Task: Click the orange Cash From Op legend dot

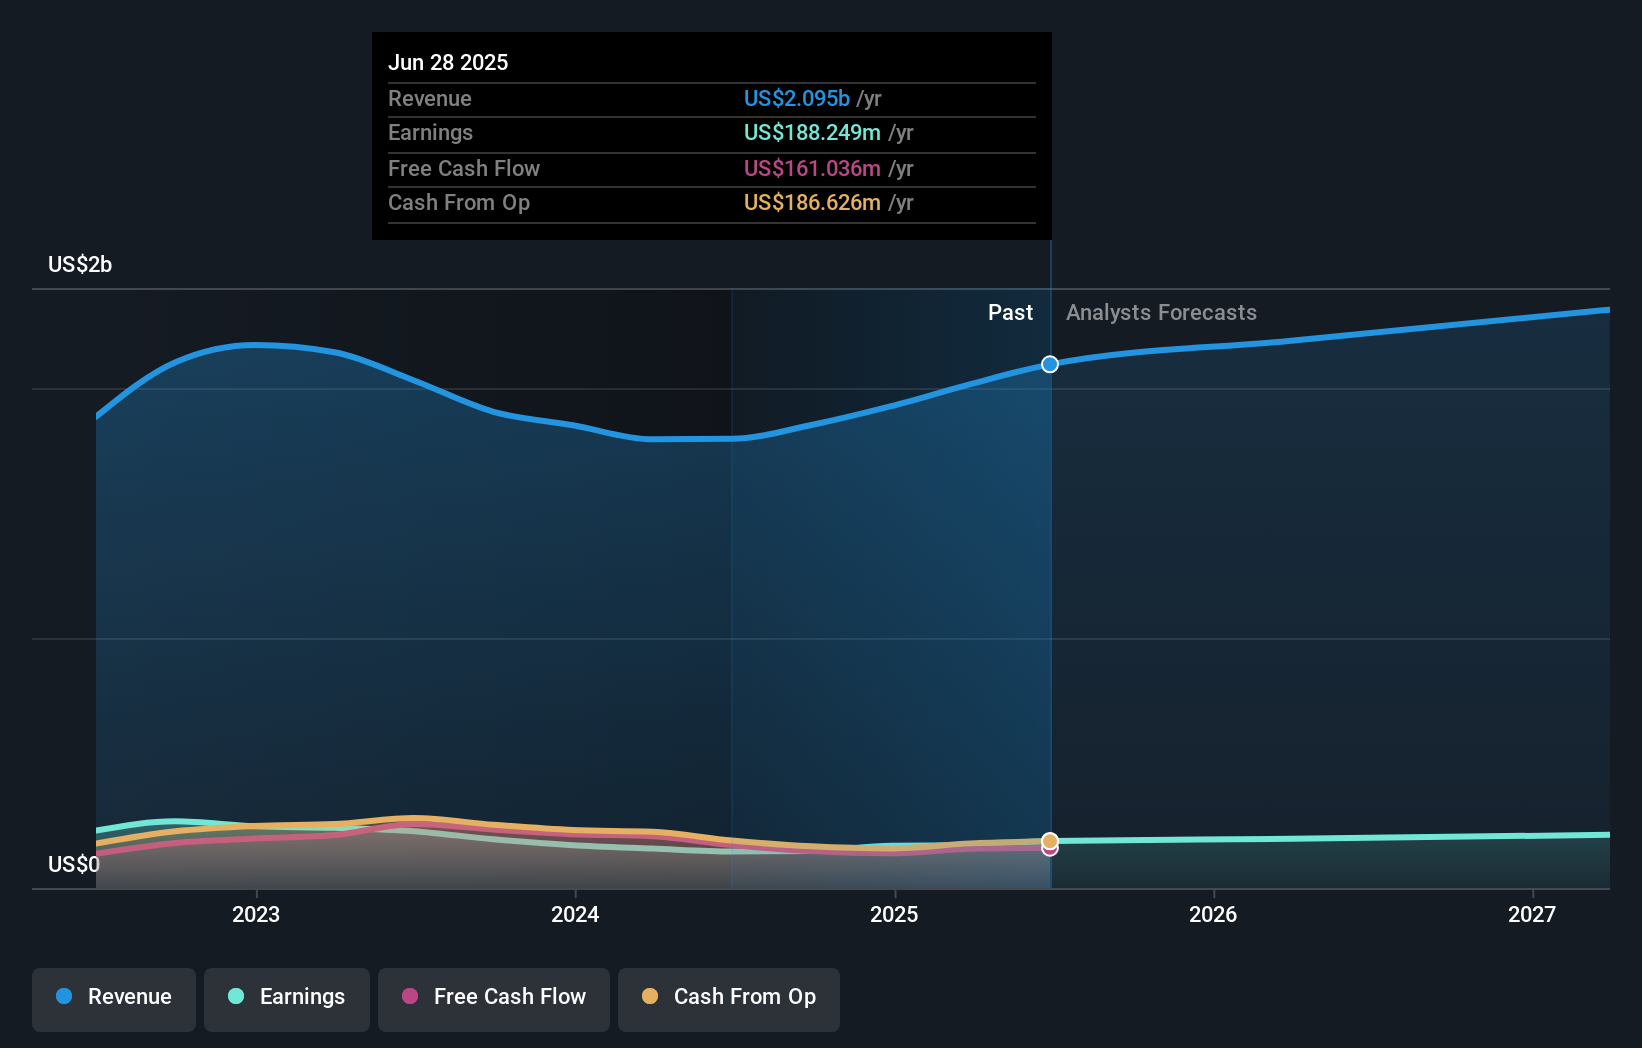Action: point(650,996)
